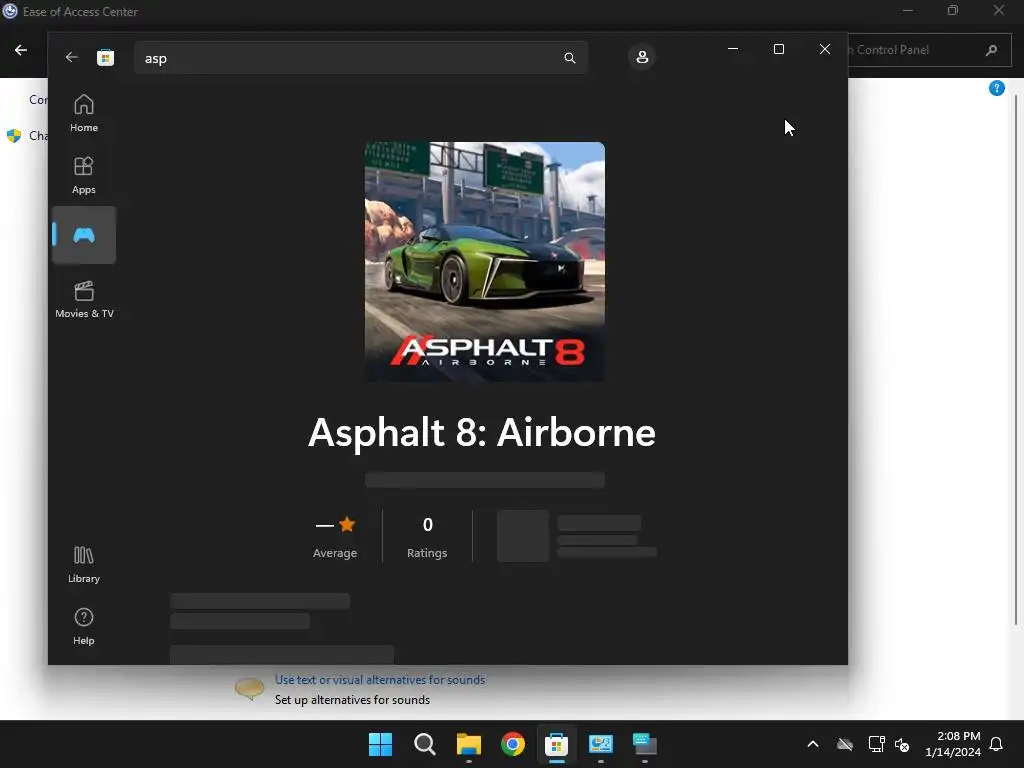Open the rightmost taskbar app with keyboard icon
This screenshot has height=768, width=1024.
tap(645, 744)
